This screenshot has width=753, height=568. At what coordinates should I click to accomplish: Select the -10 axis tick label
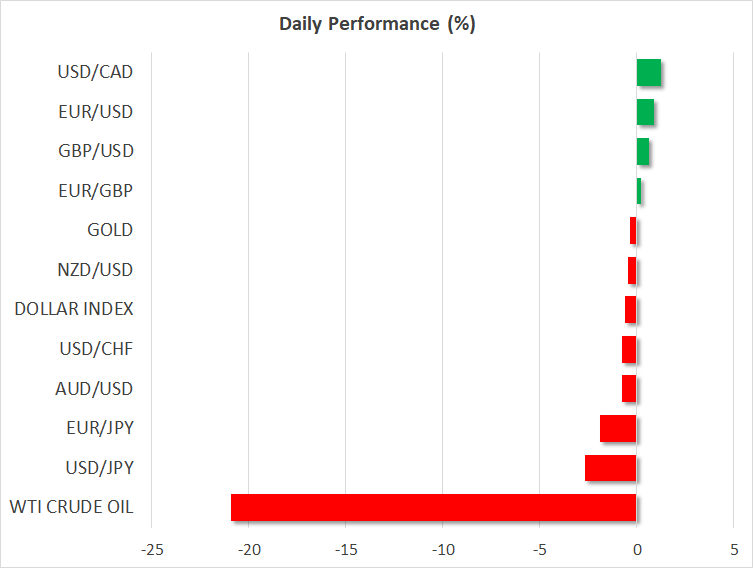click(x=443, y=550)
